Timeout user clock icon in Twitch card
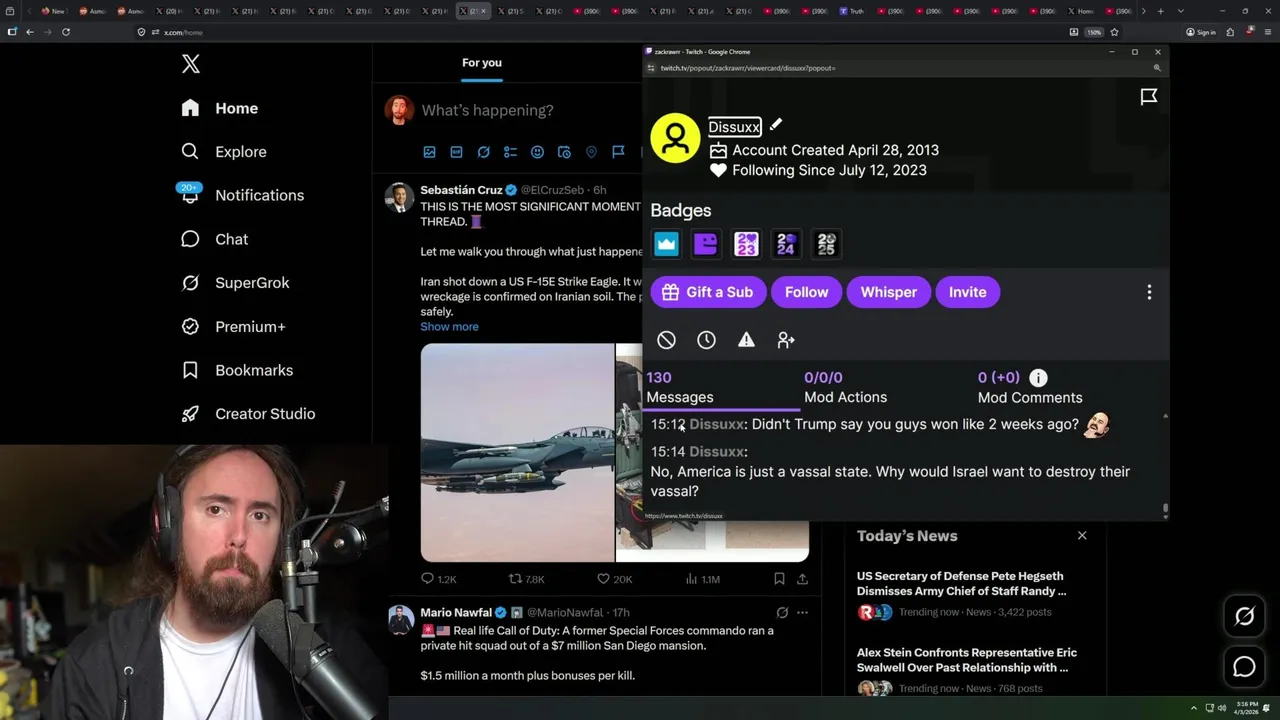Image resolution: width=1280 pixels, height=720 pixels. [x=706, y=340]
